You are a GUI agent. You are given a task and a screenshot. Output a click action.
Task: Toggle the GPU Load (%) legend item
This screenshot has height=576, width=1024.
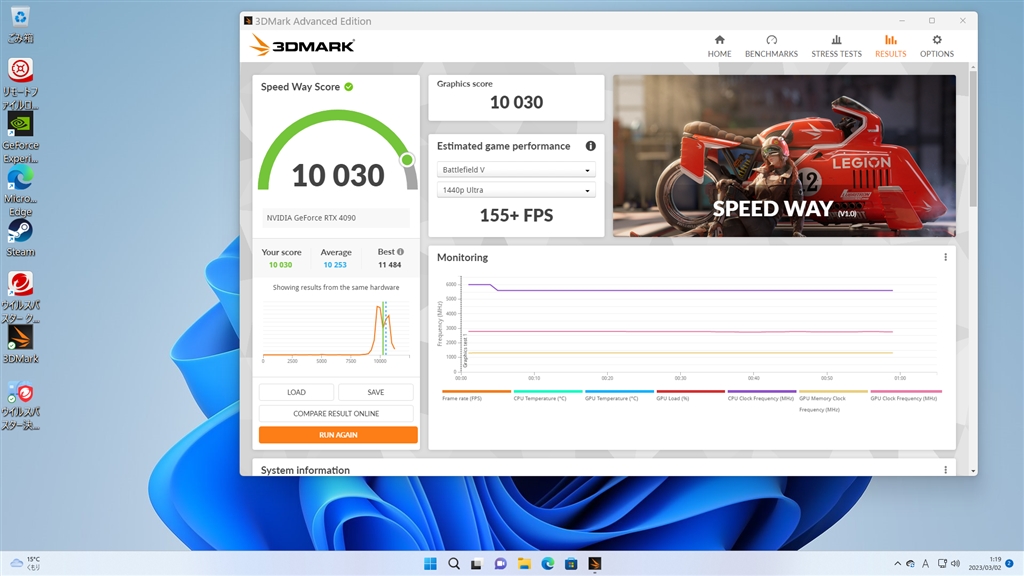click(x=690, y=395)
